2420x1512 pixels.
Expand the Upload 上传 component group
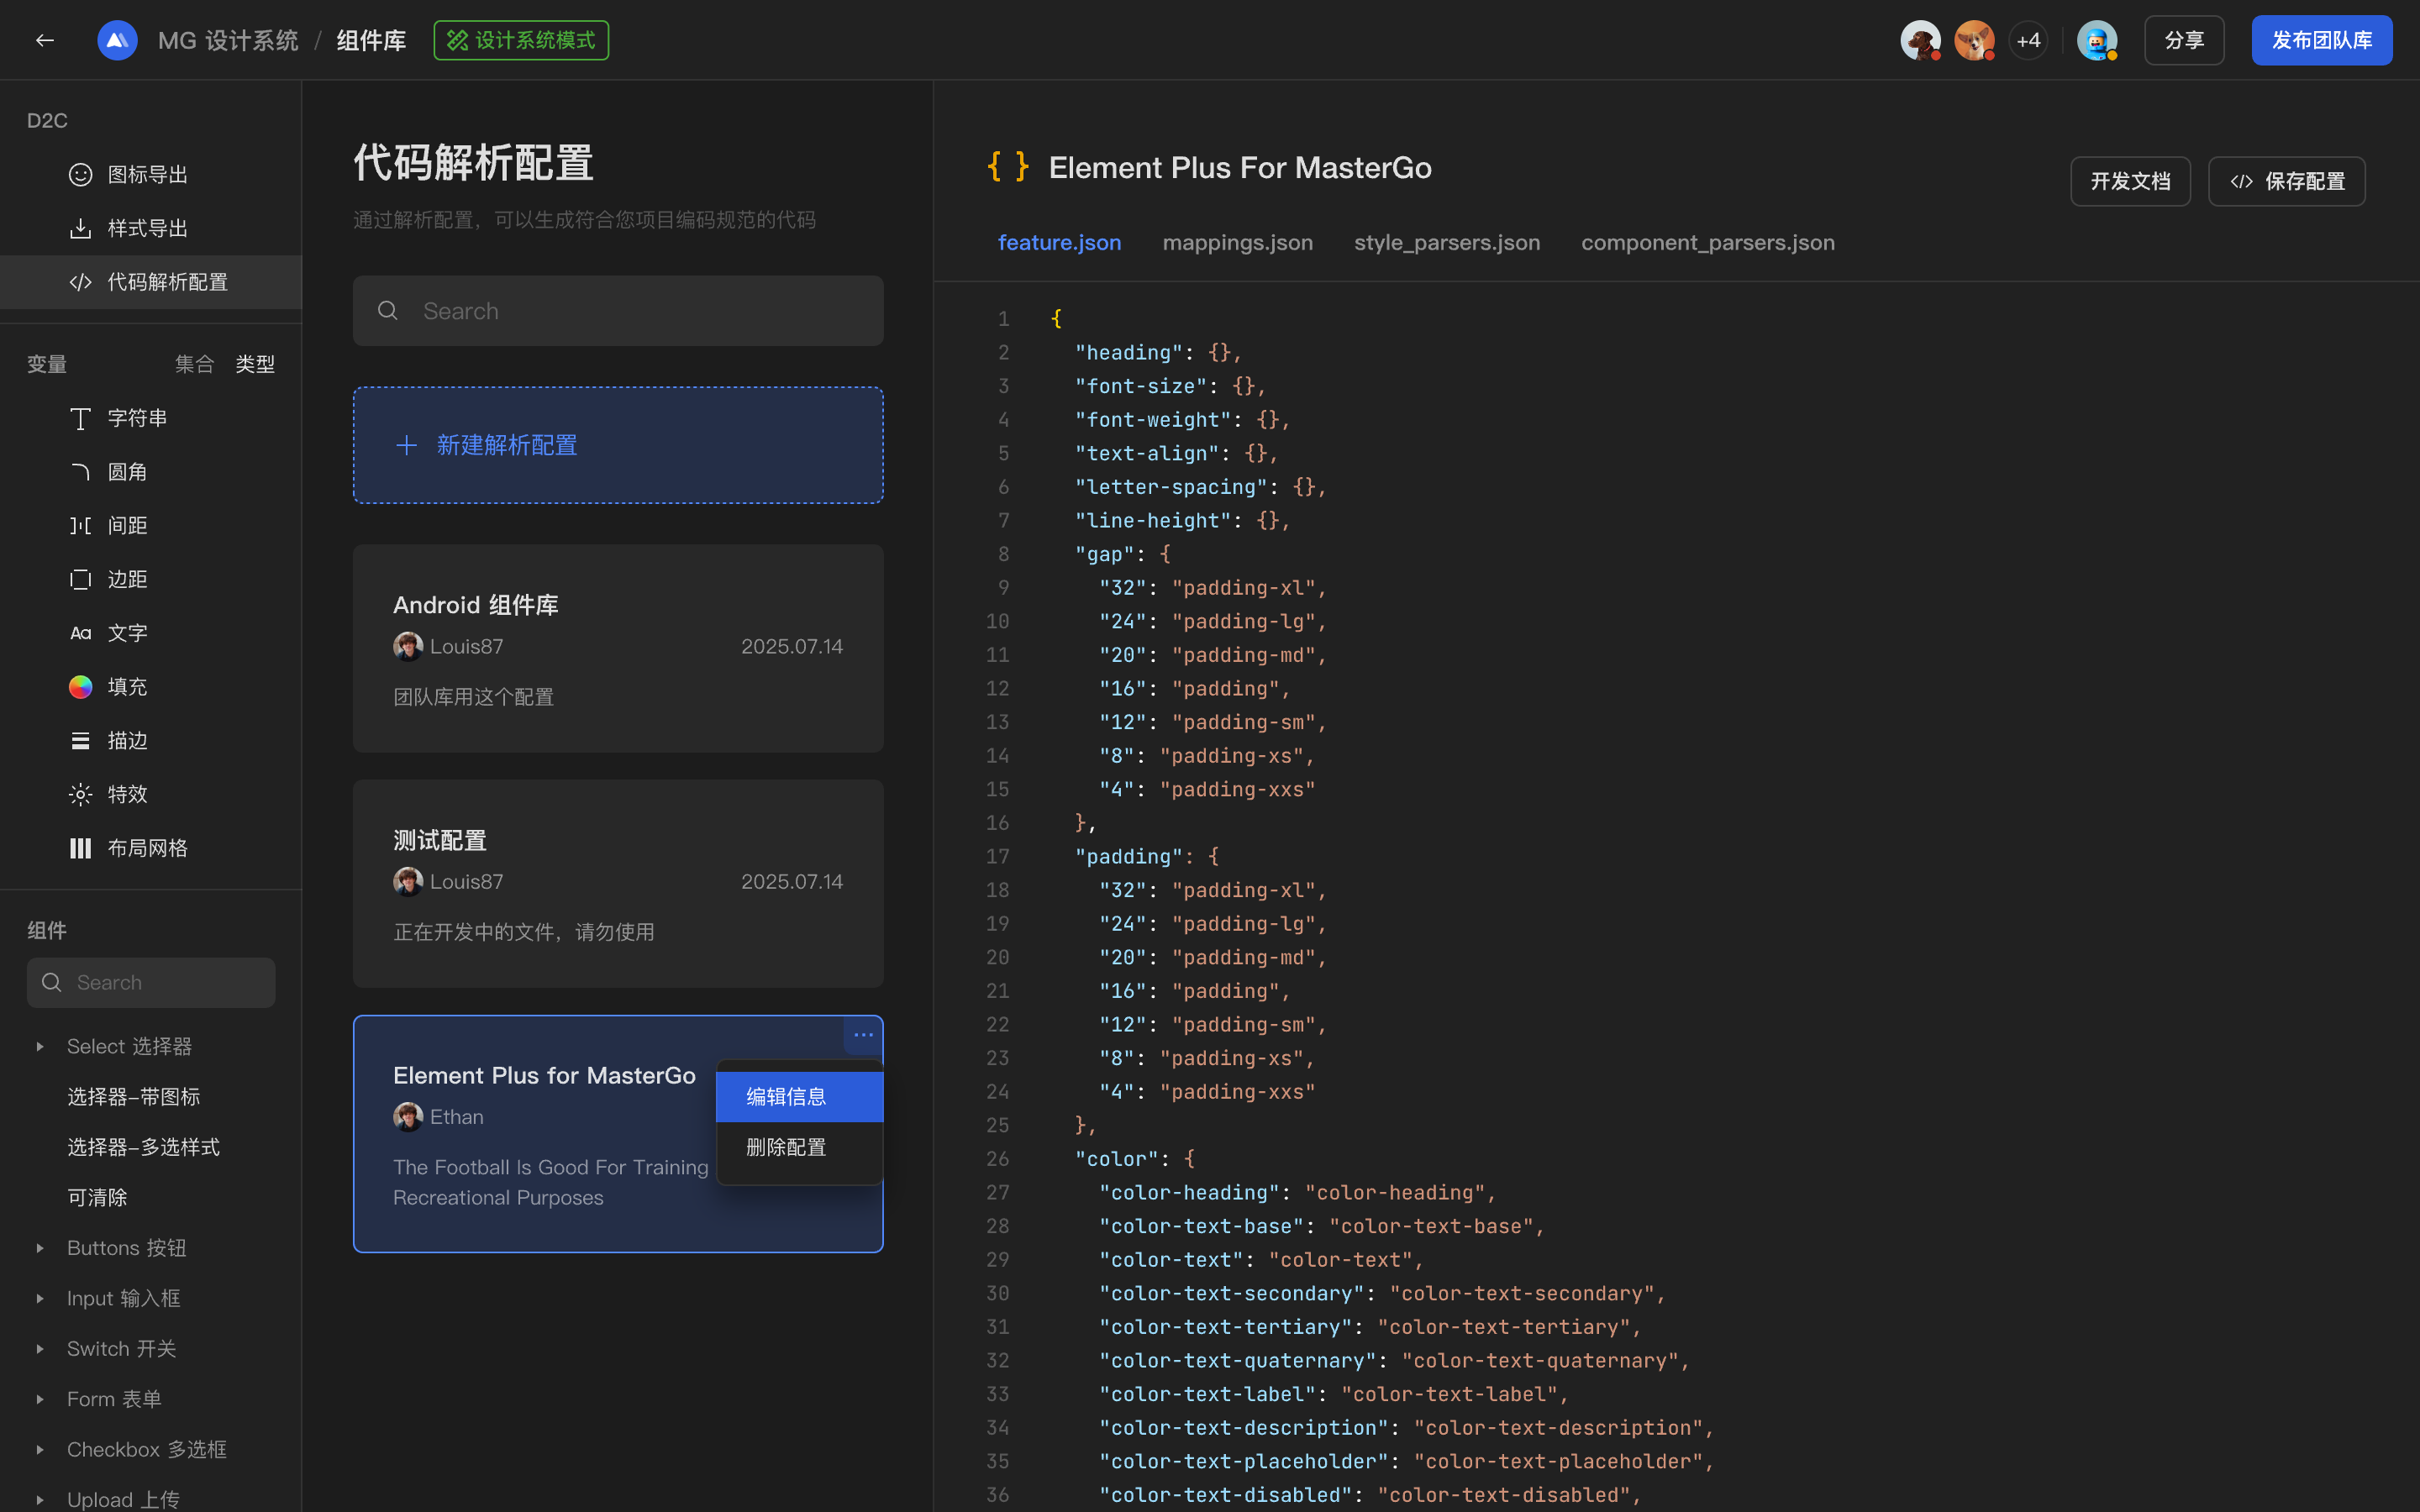[x=40, y=1500]
